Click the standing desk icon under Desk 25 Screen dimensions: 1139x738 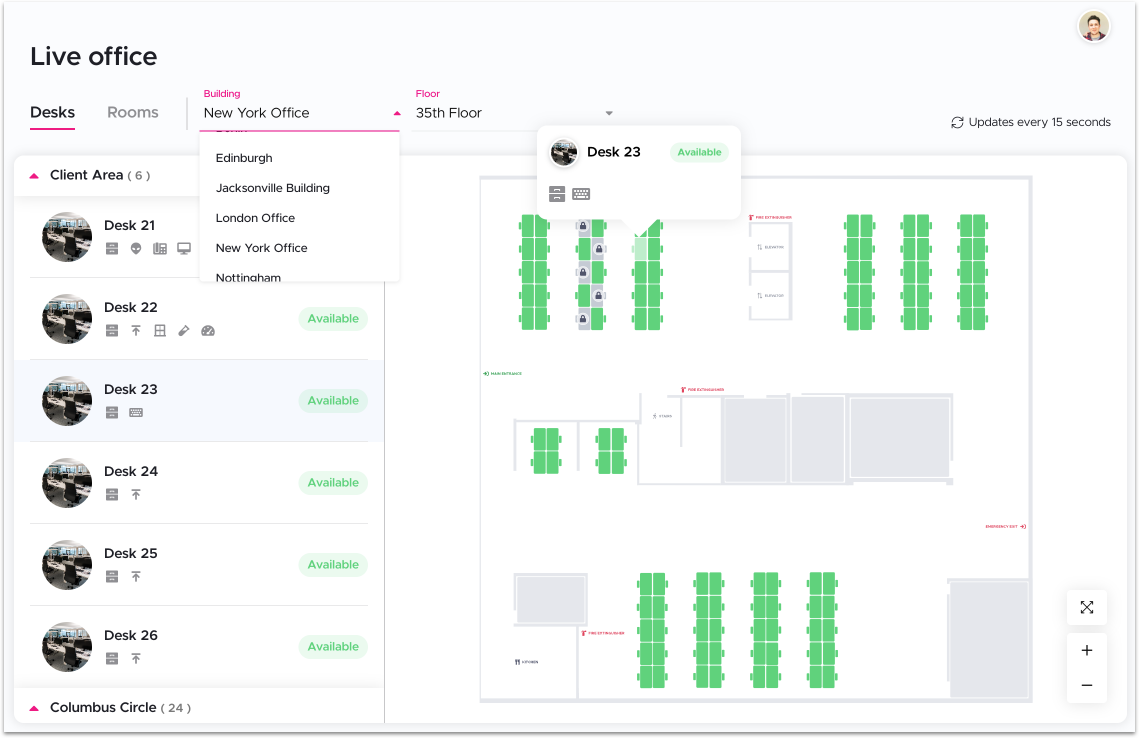coord(136,577)
